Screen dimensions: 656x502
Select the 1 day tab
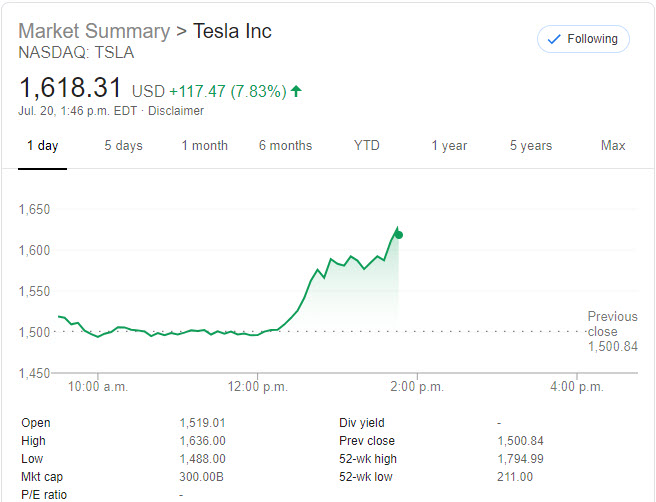[42, 146]
